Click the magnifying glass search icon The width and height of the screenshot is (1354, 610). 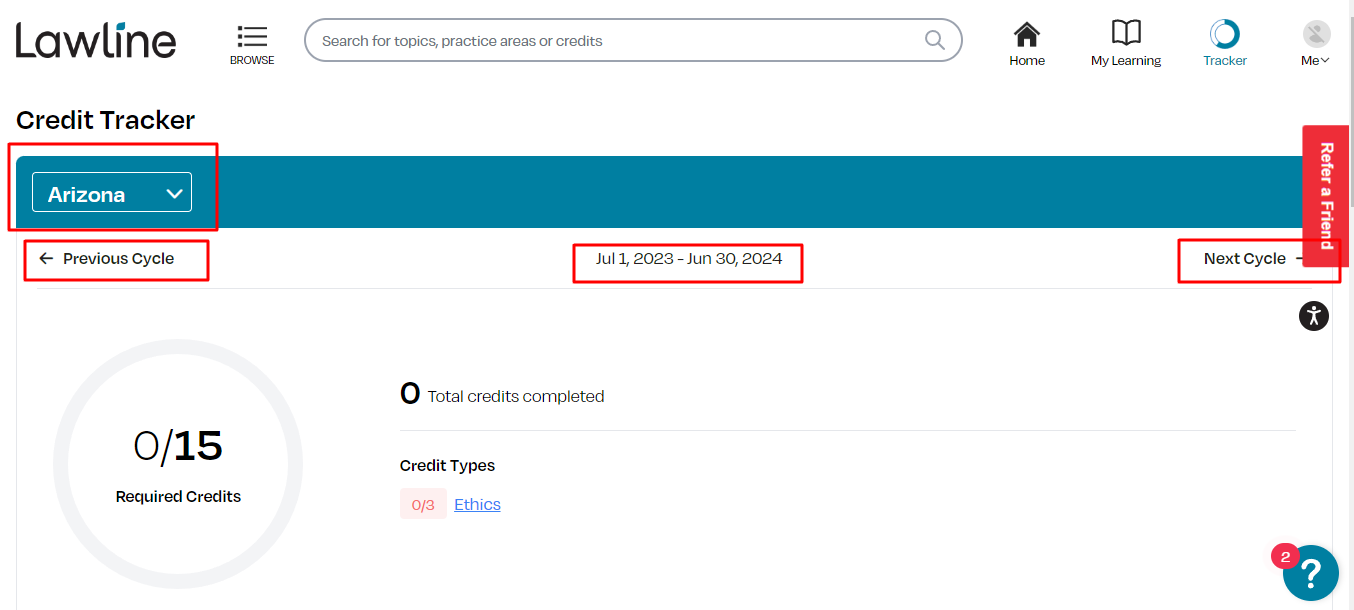pos(934,40)
